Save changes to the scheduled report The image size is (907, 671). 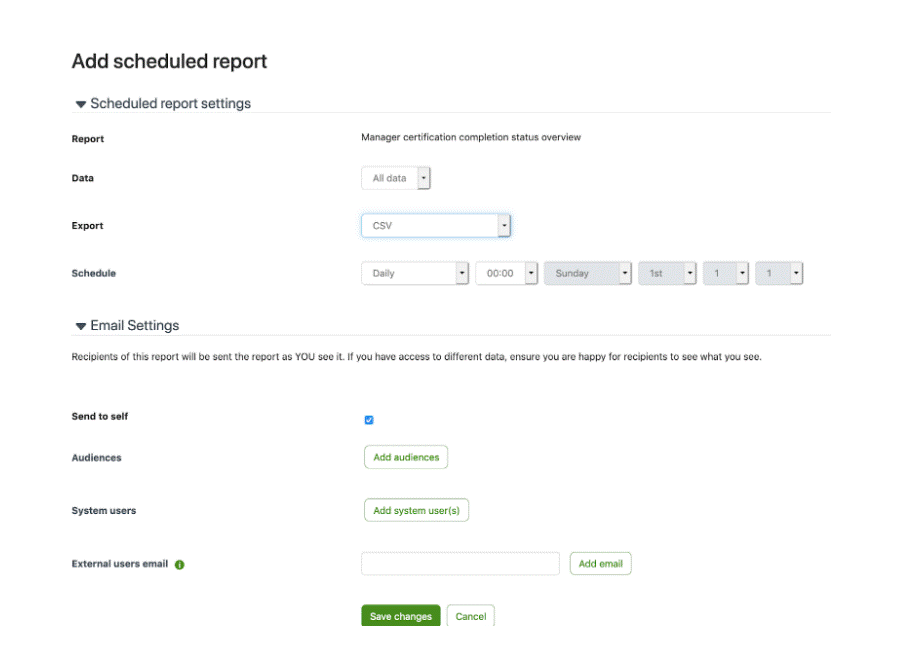[x=401, y=616]
